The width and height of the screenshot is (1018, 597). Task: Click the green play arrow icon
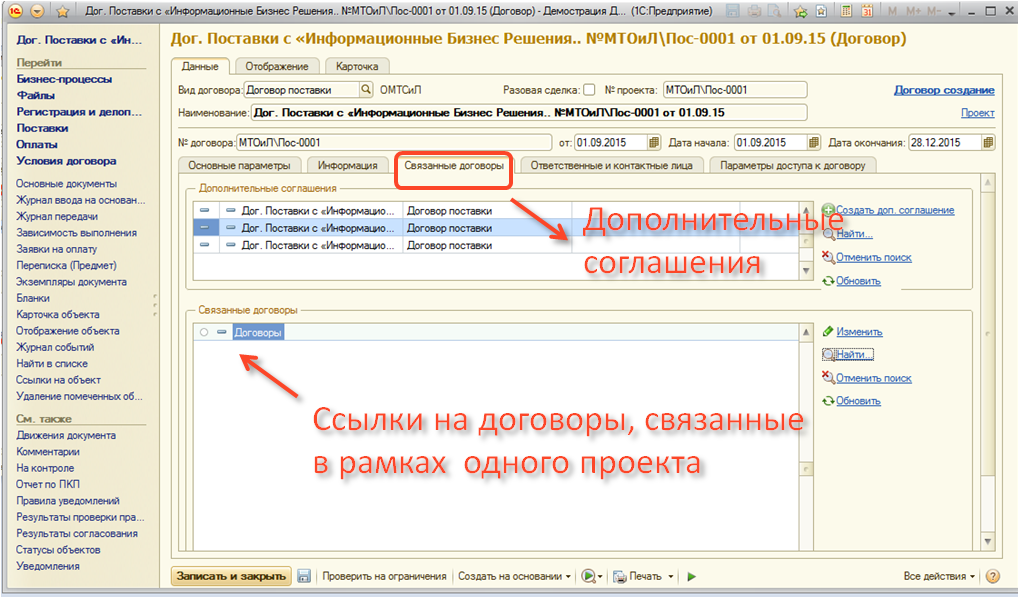[x=691, y=576]
